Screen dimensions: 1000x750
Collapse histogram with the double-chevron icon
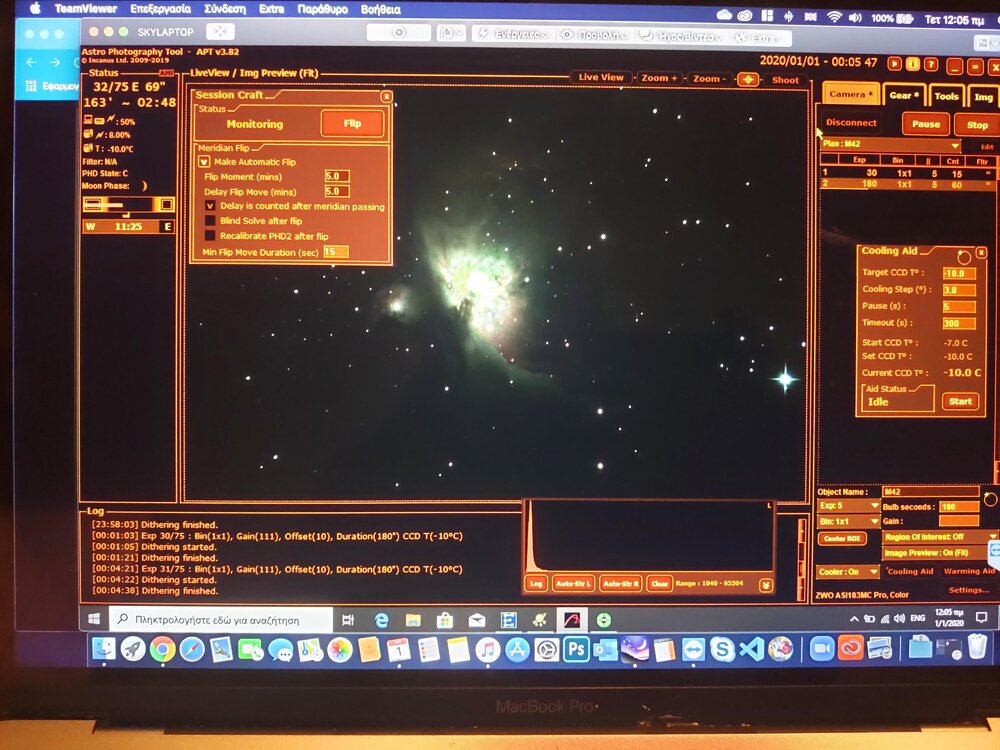[x=765, y=584]
